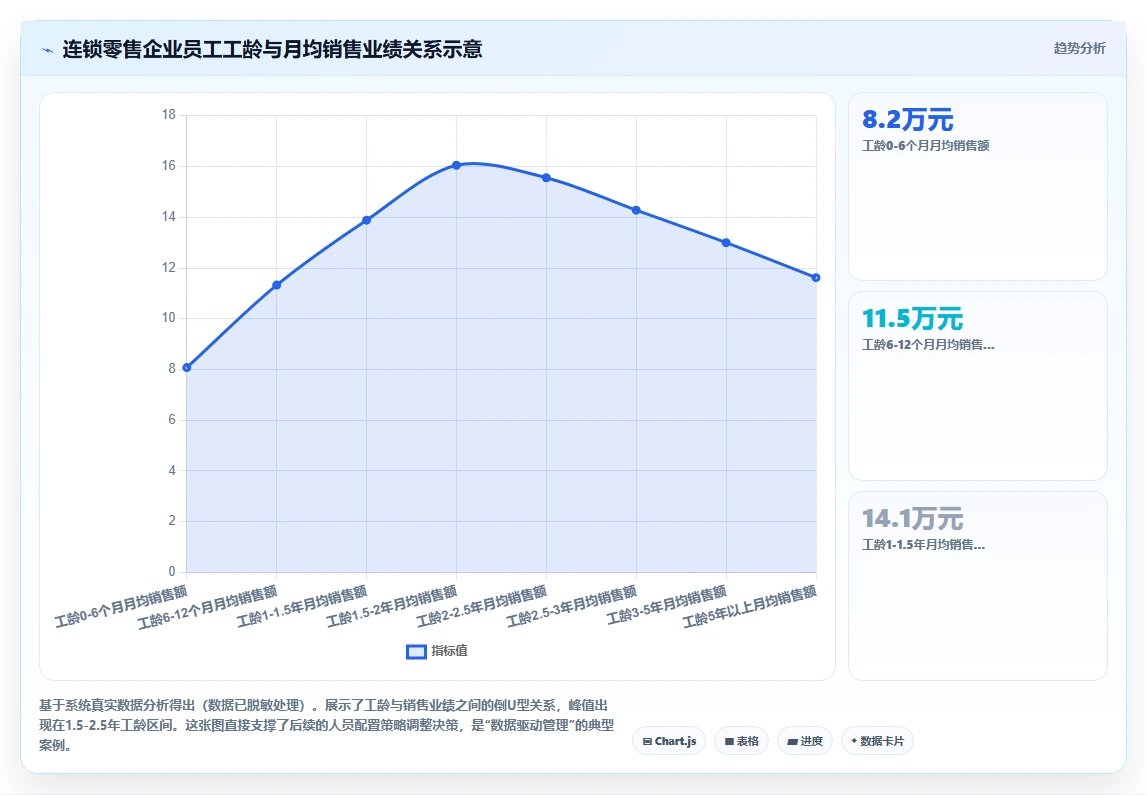Click the 表格 tag button
This screenshot has width=1147, height=795.
(x=741, y=741)
